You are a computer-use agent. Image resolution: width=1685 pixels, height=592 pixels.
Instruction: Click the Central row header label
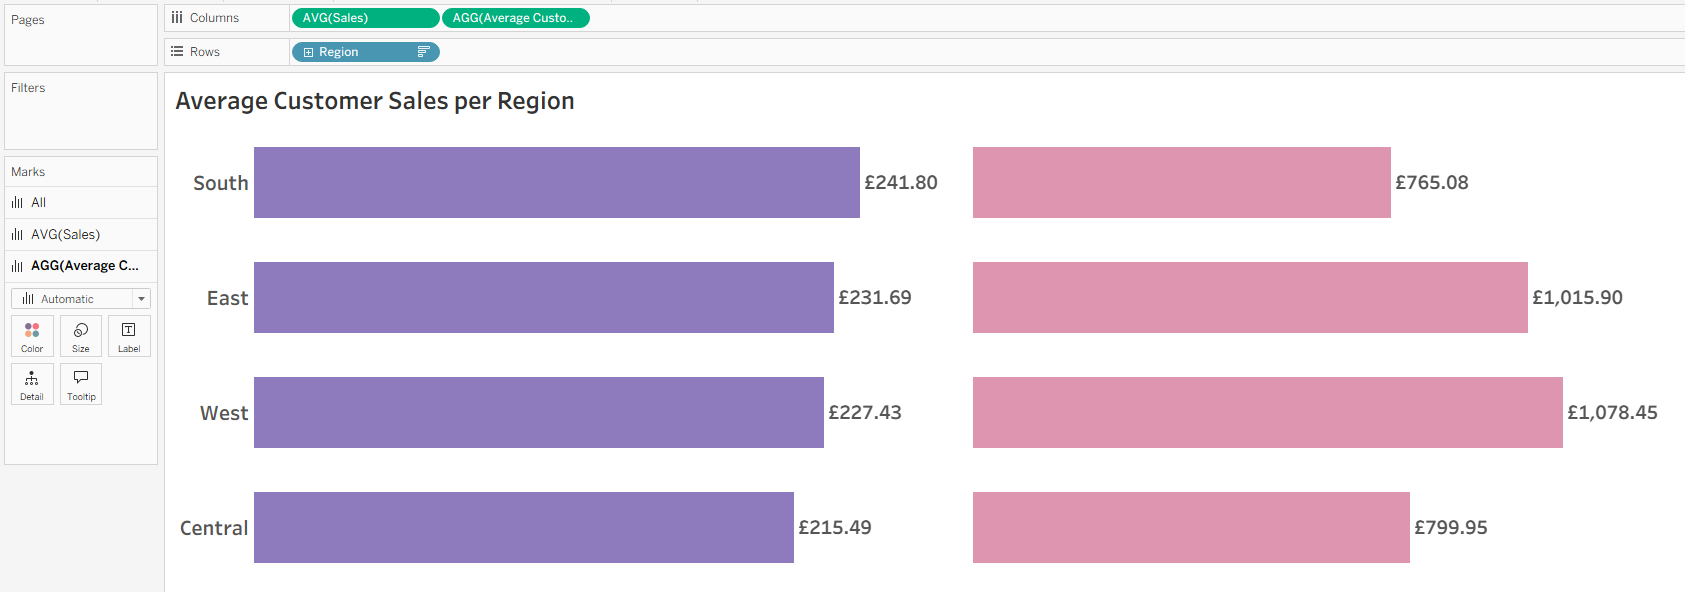coord(214,528)
